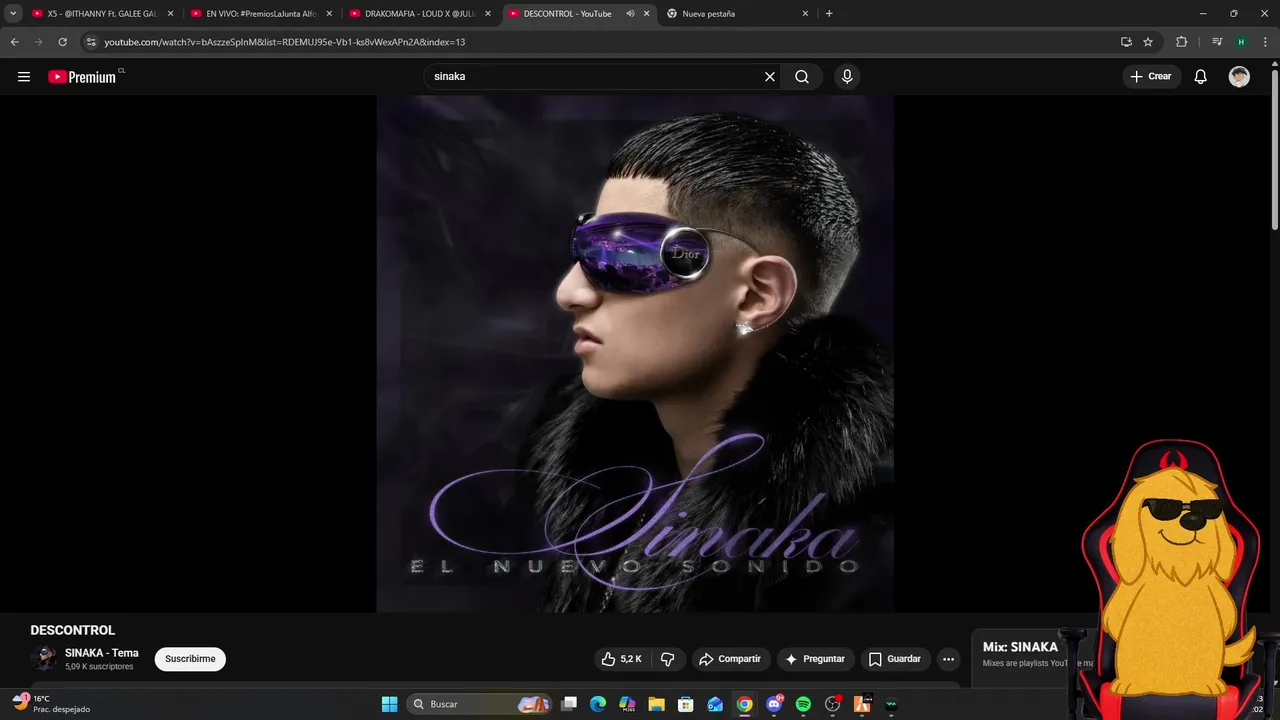The height and width of the screenshot is (720, 1280).
Task: Close the 'Nueva pestaña' tab
Action: pos(805,14)
